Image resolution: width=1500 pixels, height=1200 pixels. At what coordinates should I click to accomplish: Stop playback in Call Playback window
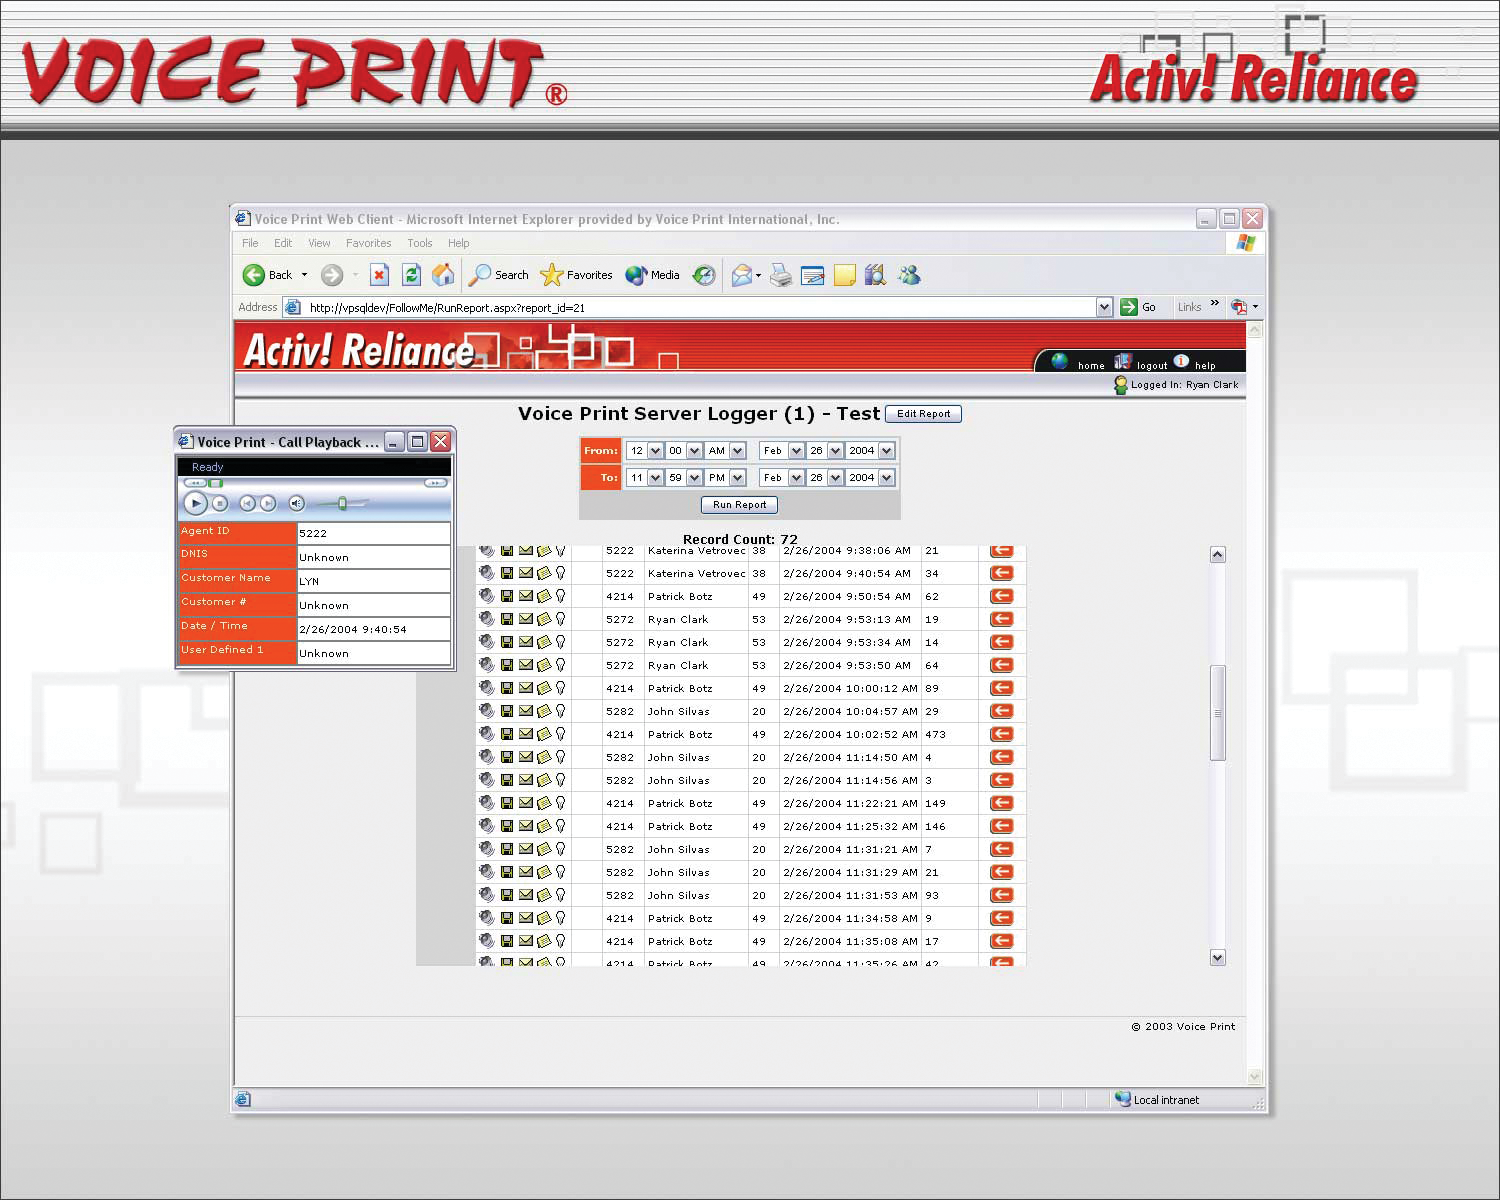point(220,504)
